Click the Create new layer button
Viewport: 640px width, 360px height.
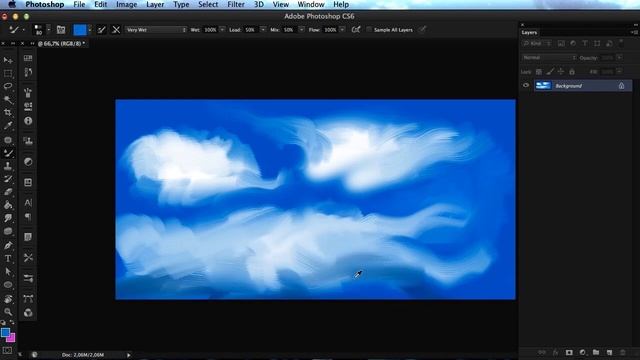pos(609,352)
